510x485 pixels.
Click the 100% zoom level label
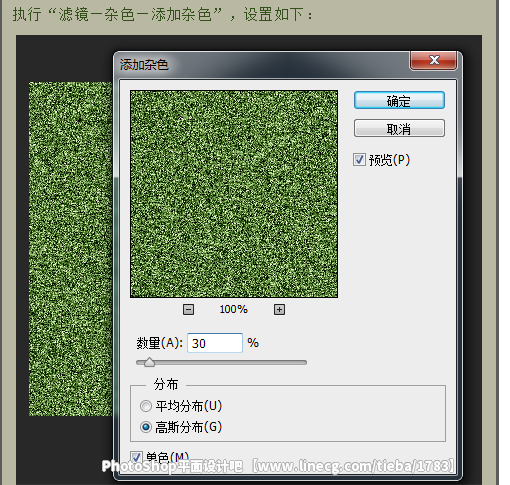point(233,309)
